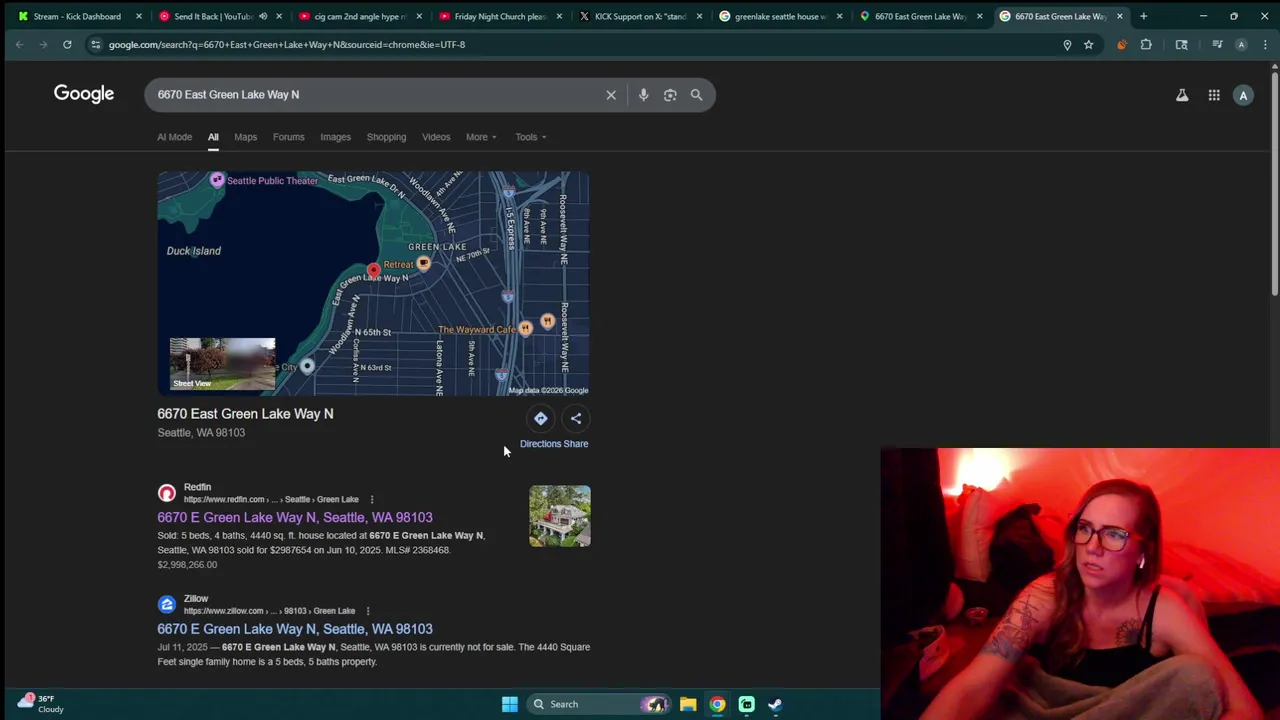
Task: Open Search Labs flask icon
Action: [1182, 95]
